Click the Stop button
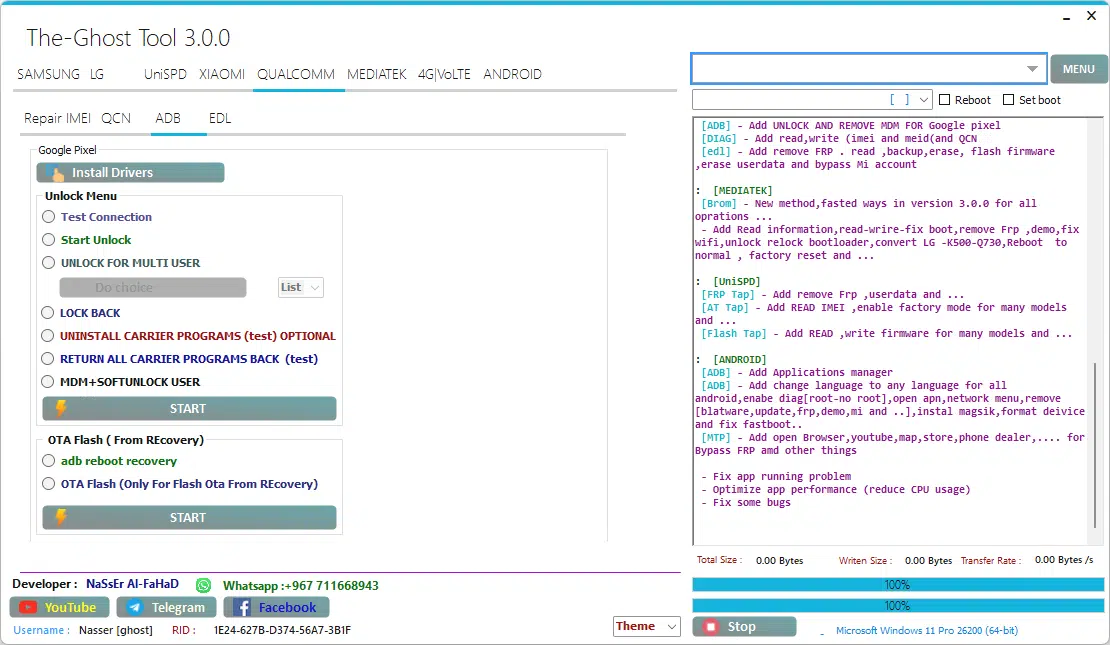This screenshot has height=645, width=1110. pyautogui.click(x=744, y=627)
